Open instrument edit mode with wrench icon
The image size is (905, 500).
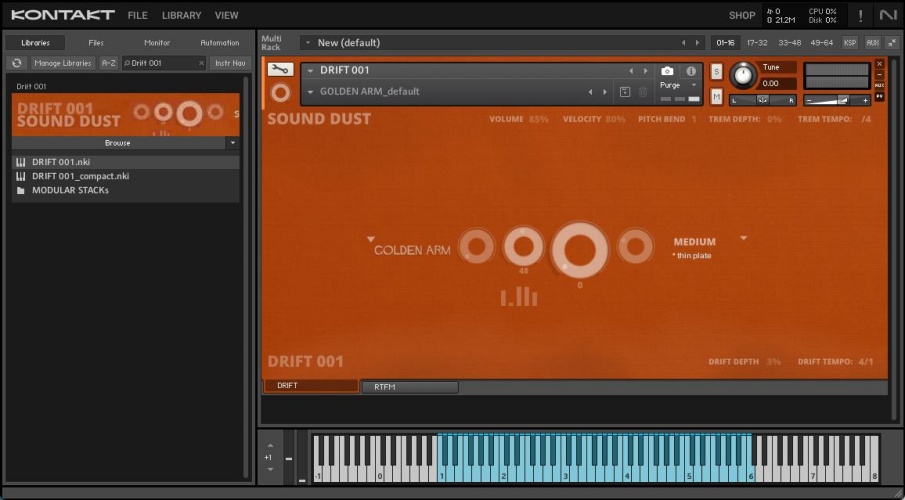[280, 70]
